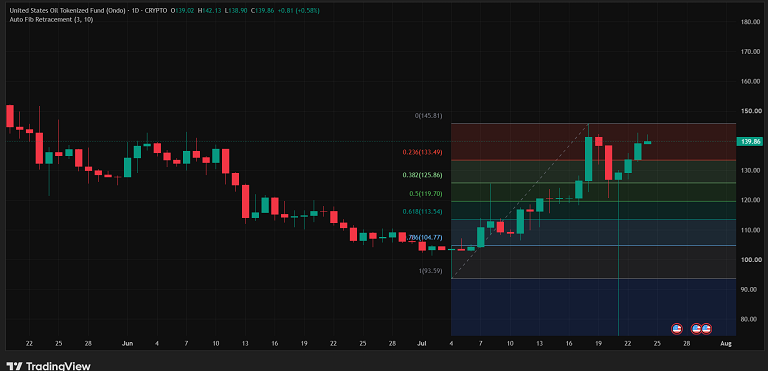768x371 pixels.
Task: Click the 110.00 price axis label
Action: 751,230
